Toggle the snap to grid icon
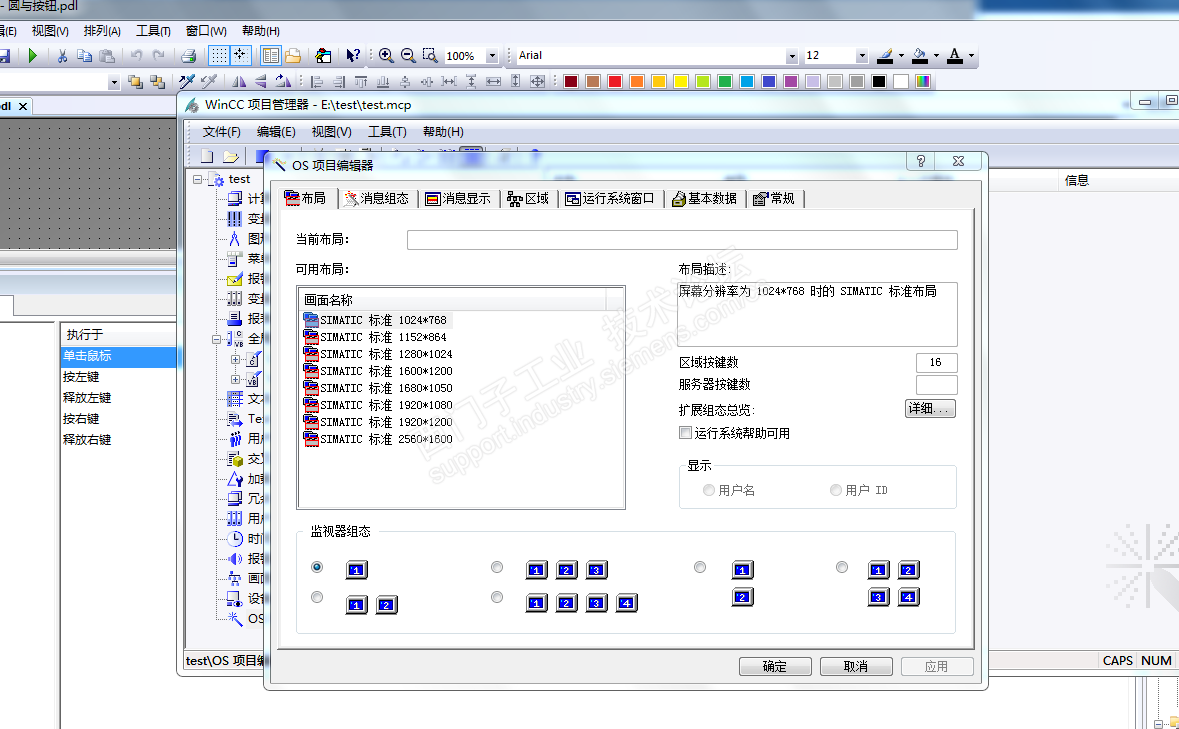The image size is (1179, 729). pyautogui.click(x=240, y=56)
